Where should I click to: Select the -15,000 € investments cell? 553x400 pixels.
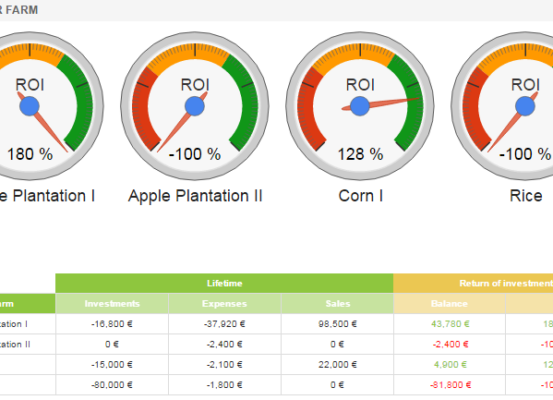(112, 364)
